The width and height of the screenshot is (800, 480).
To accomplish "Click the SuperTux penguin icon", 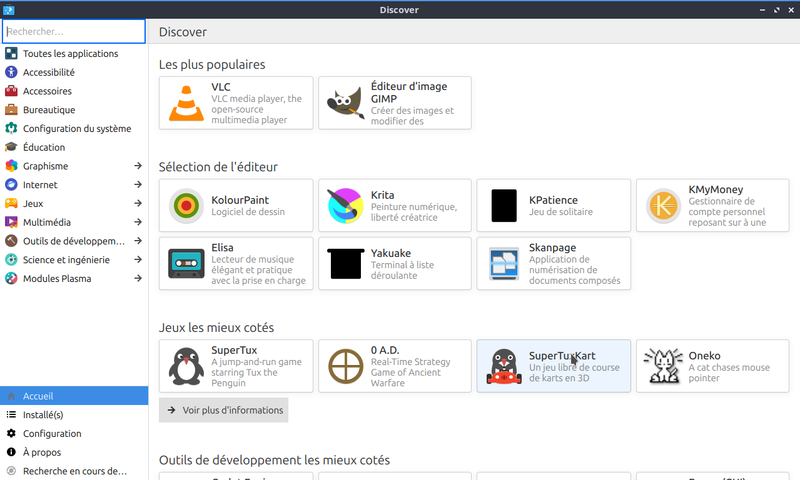I will [x=186, y=366].
